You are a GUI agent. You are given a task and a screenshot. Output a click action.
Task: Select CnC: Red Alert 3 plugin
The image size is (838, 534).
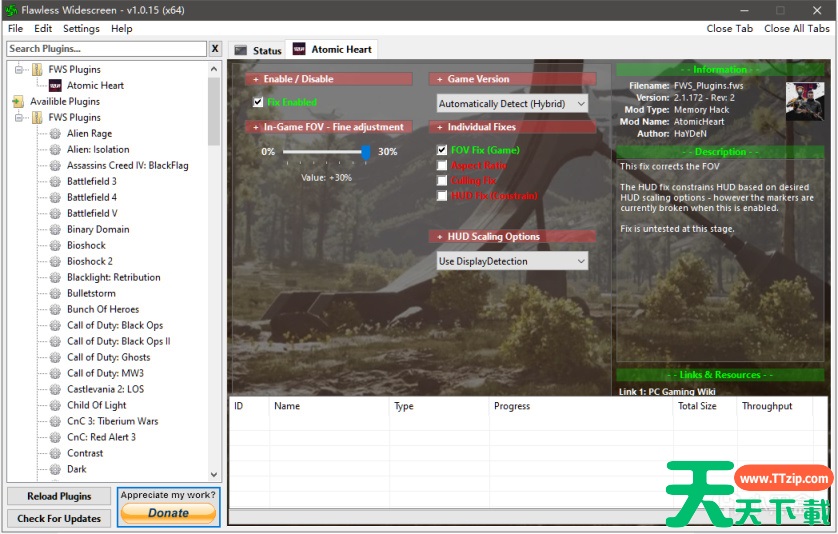click(x=102, y=437)
